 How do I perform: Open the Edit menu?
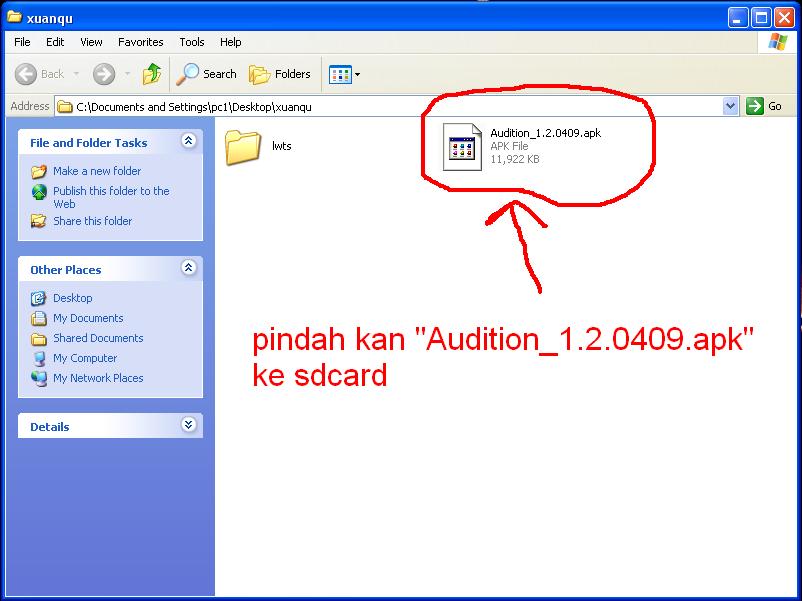(55, 42)
